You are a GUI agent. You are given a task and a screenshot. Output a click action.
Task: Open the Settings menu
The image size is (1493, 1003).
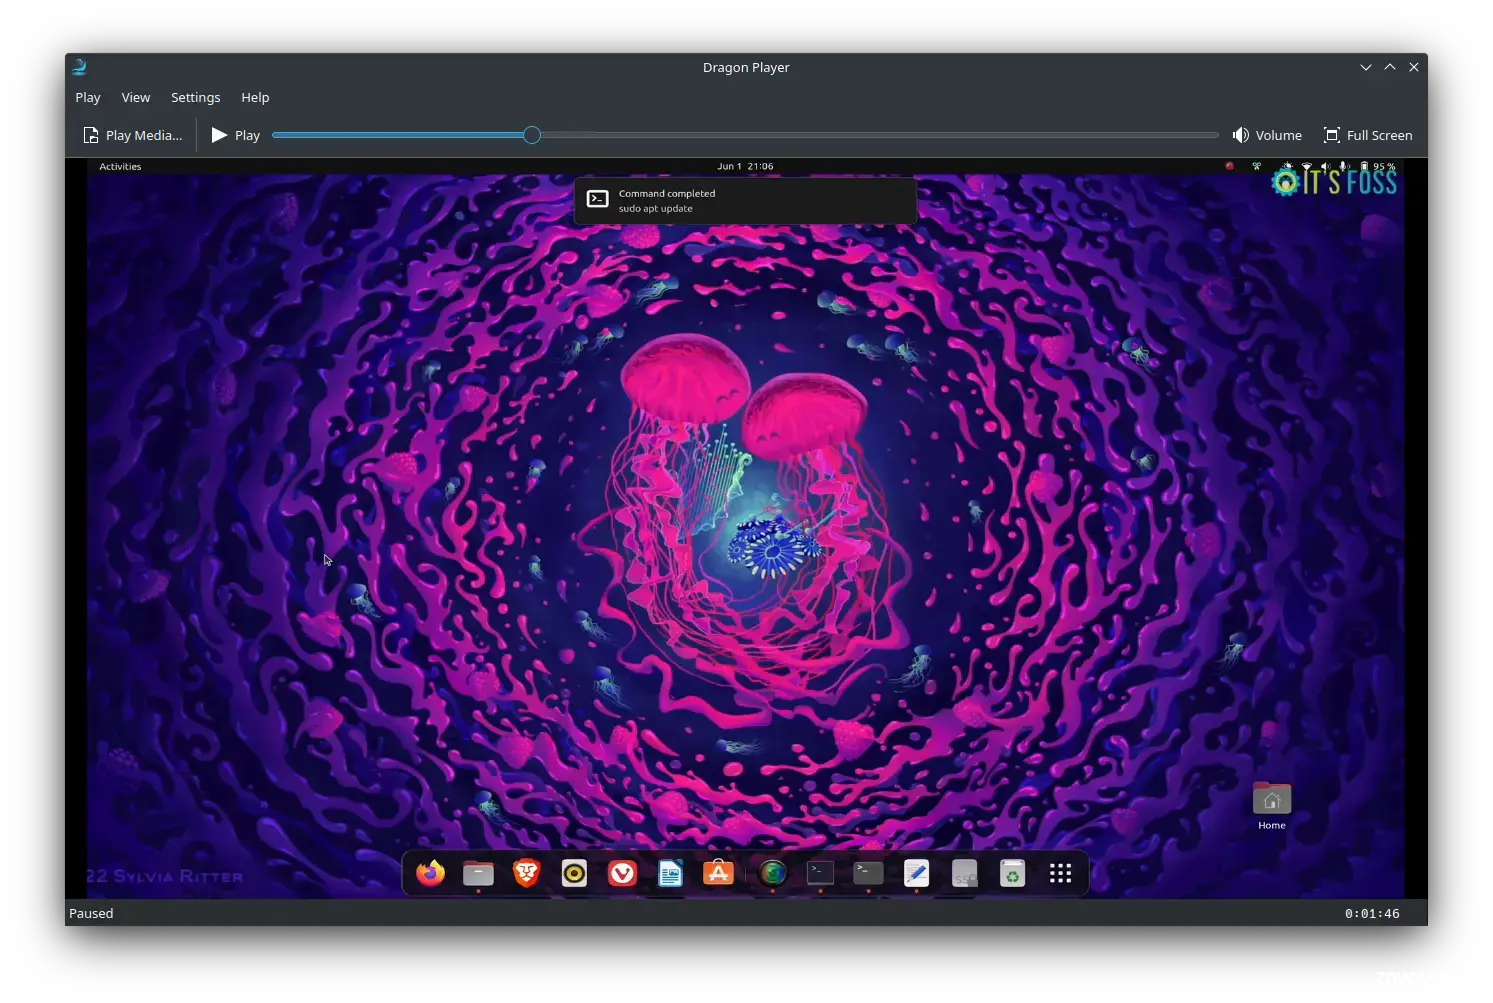pos(195,97)
